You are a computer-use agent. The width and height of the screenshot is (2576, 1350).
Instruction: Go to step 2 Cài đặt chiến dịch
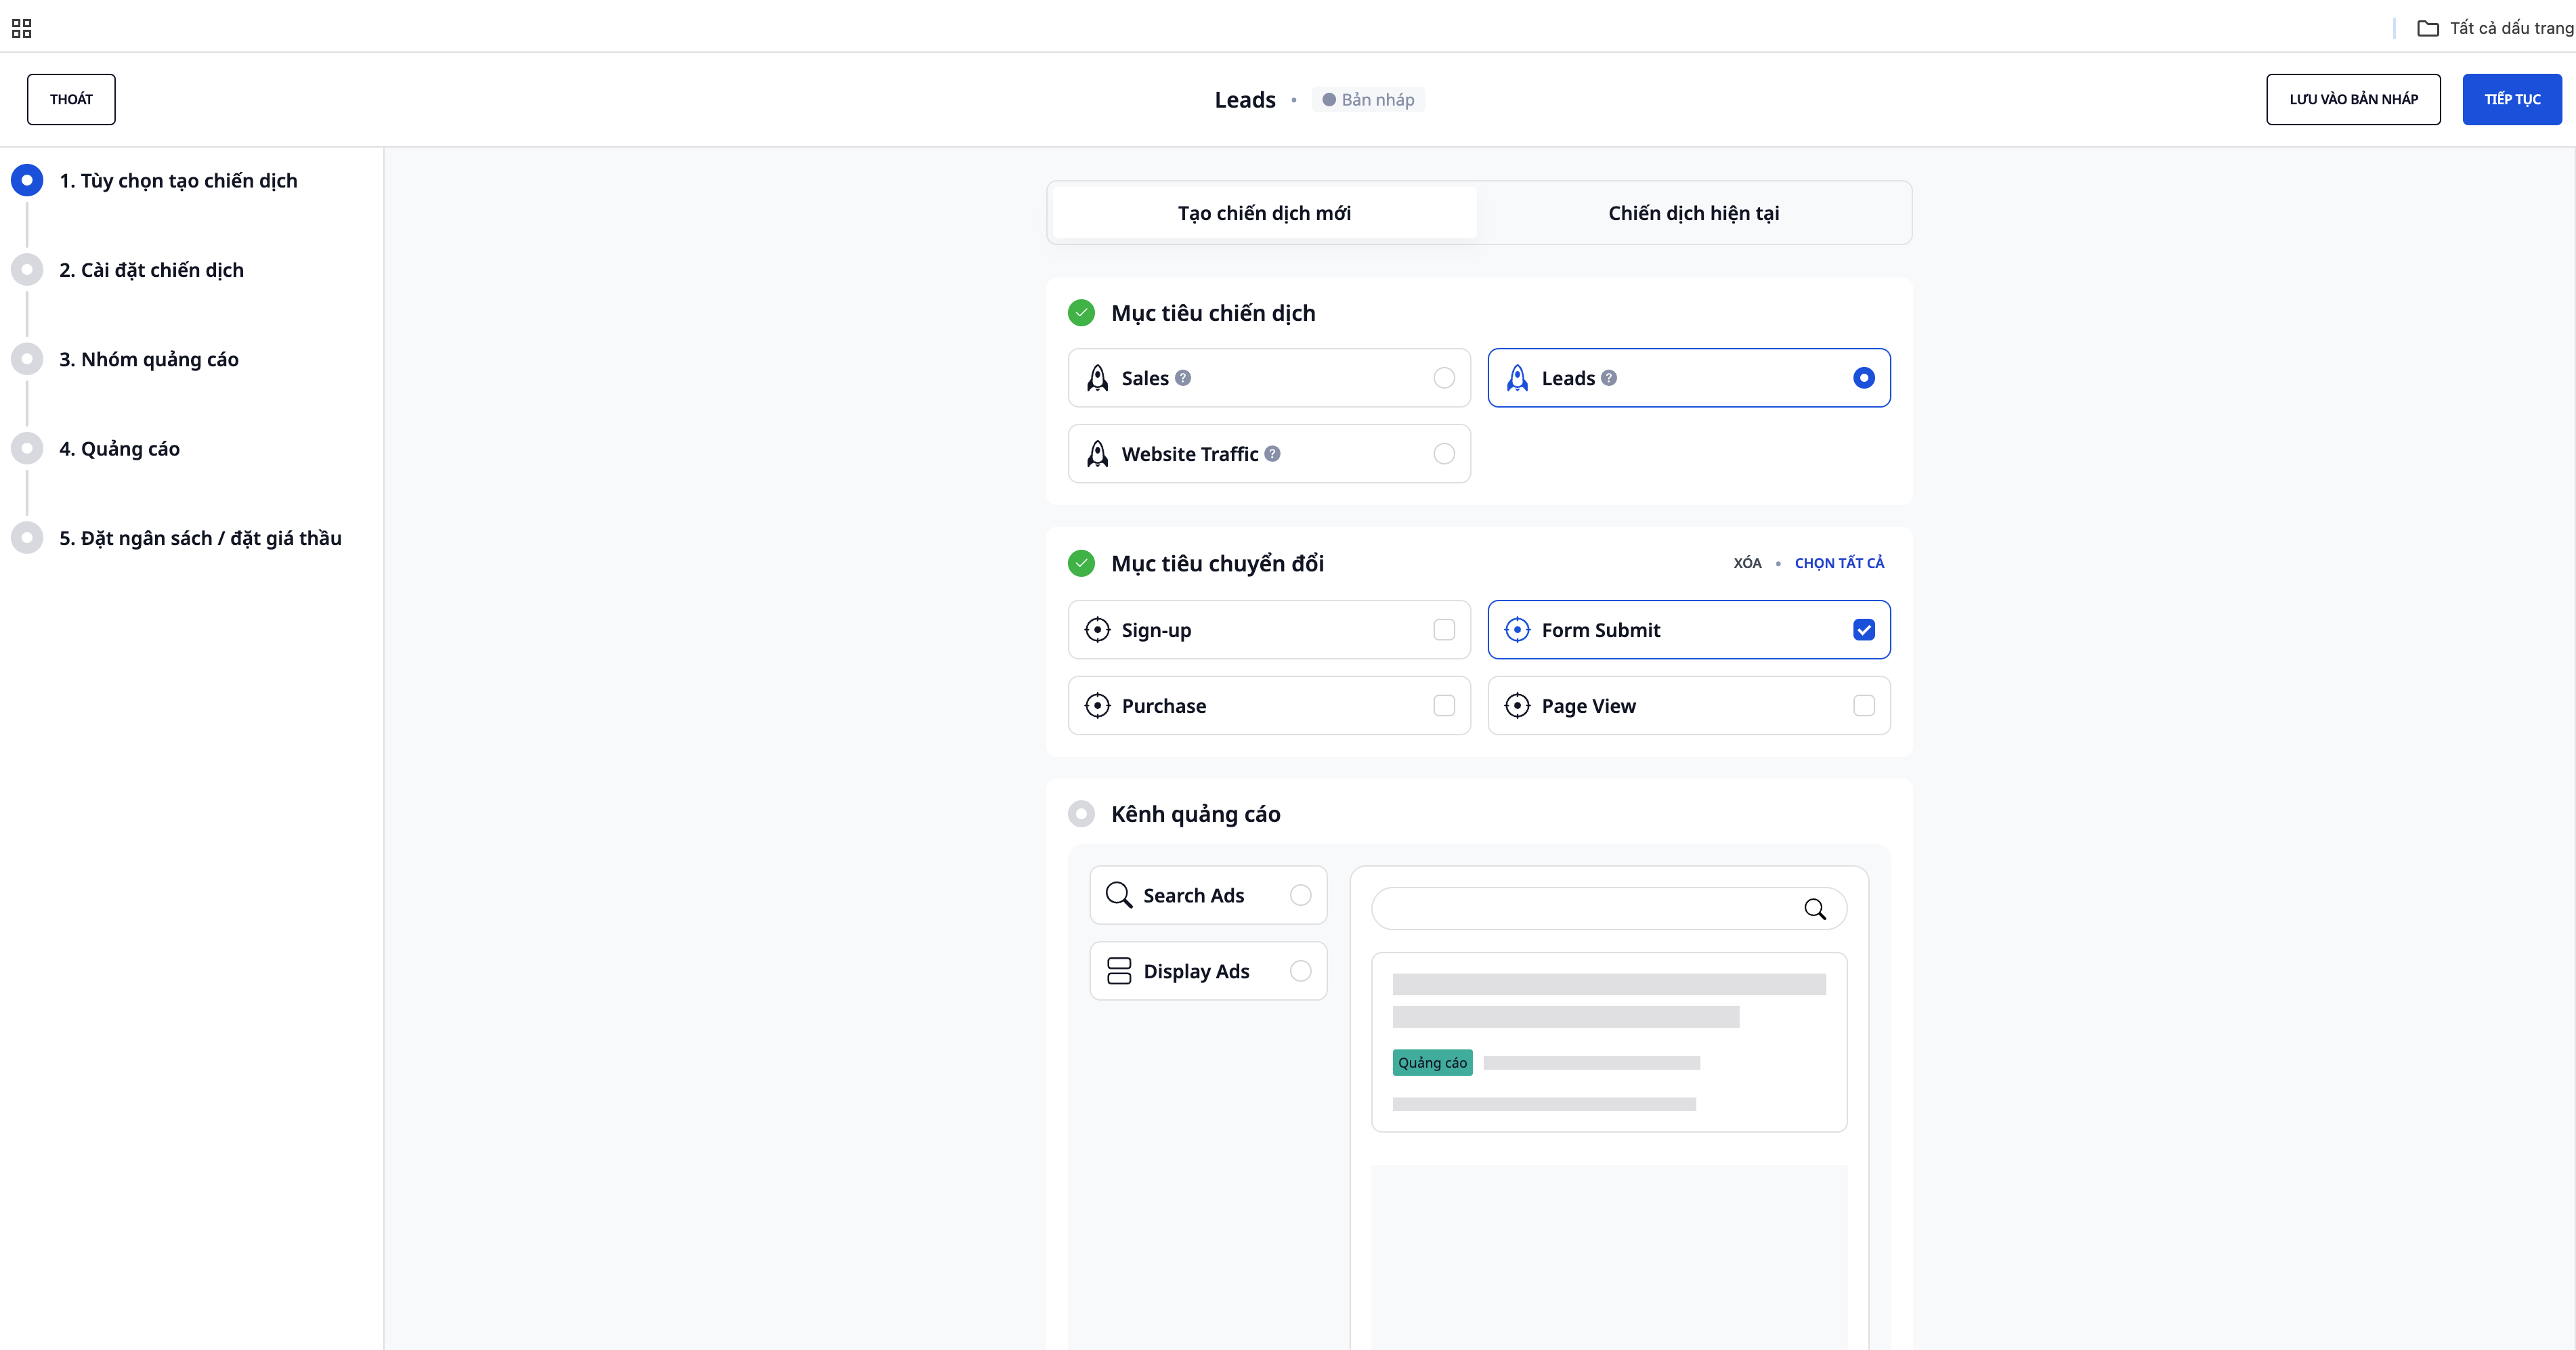(151, 270)
